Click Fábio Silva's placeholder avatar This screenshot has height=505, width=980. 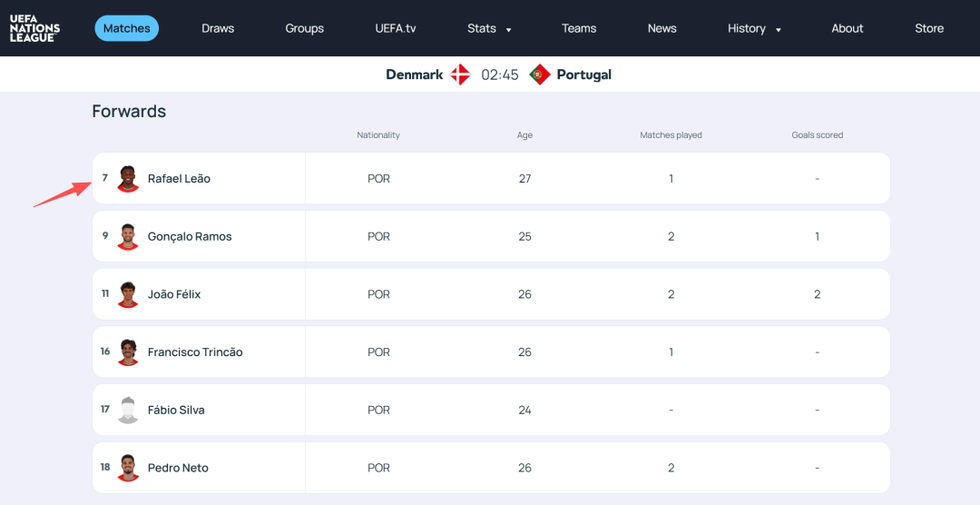pos(128,410)
